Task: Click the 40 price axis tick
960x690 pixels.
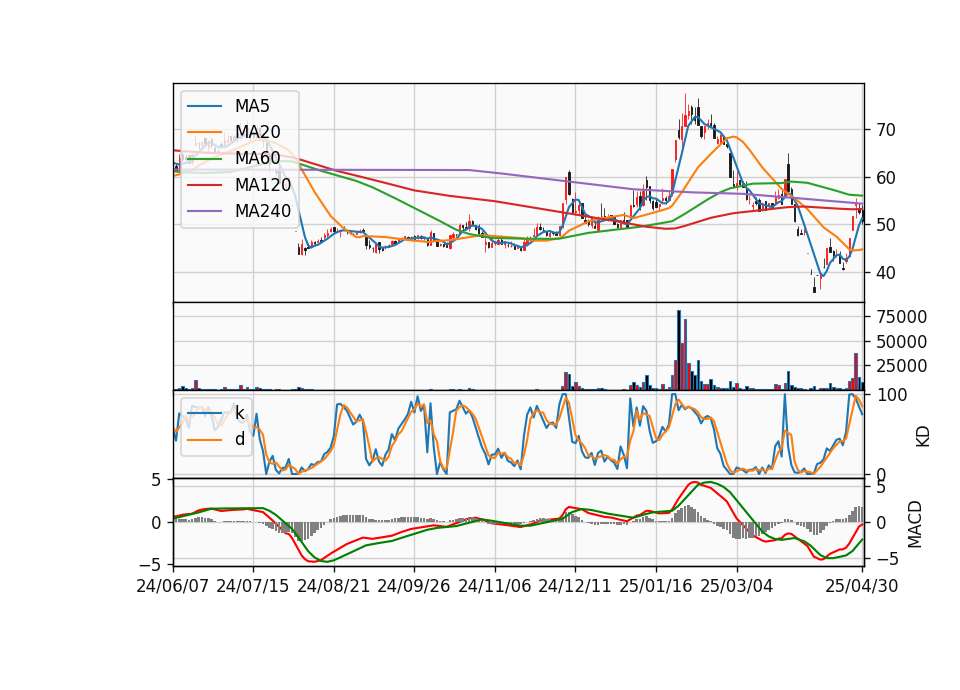Action: pyautogui.click(x=886, y=272)
